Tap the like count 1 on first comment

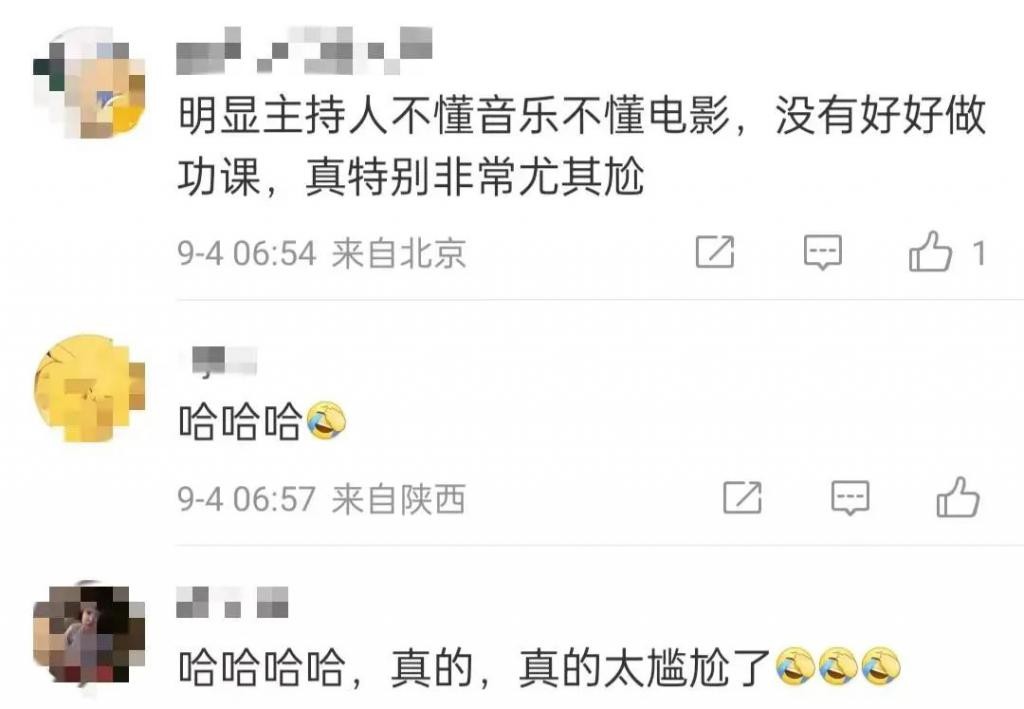click(978, 253)
